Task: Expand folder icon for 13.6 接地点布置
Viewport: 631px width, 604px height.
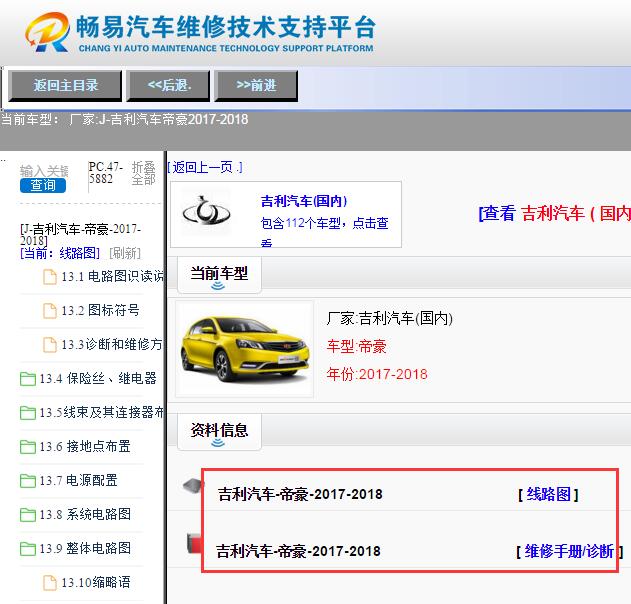Action: tap(28, 447)
